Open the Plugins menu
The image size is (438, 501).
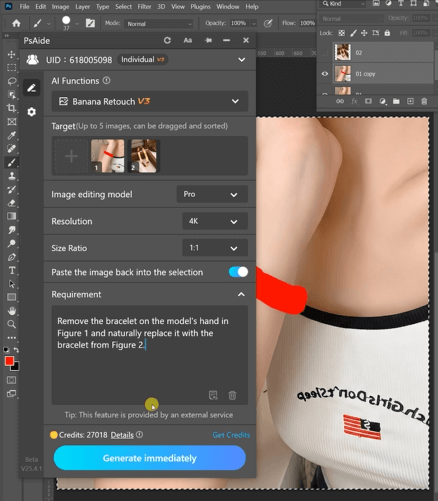point(200,7)
